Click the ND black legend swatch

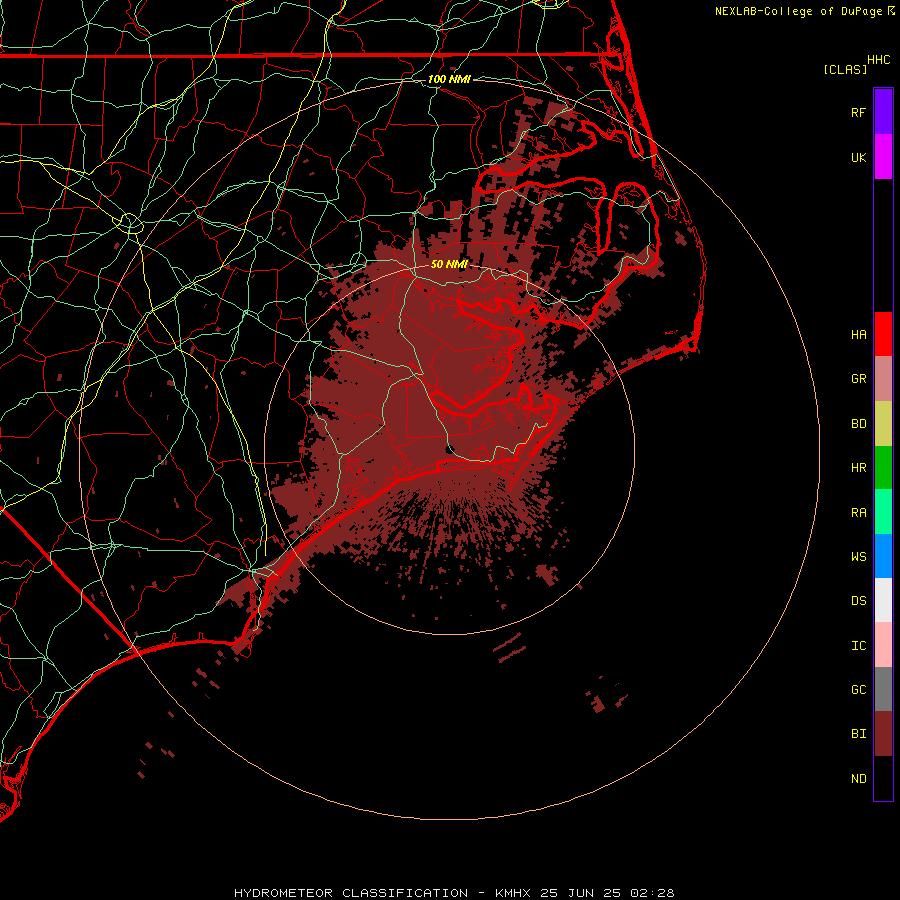pyautogui.click(x=883, y=778)
